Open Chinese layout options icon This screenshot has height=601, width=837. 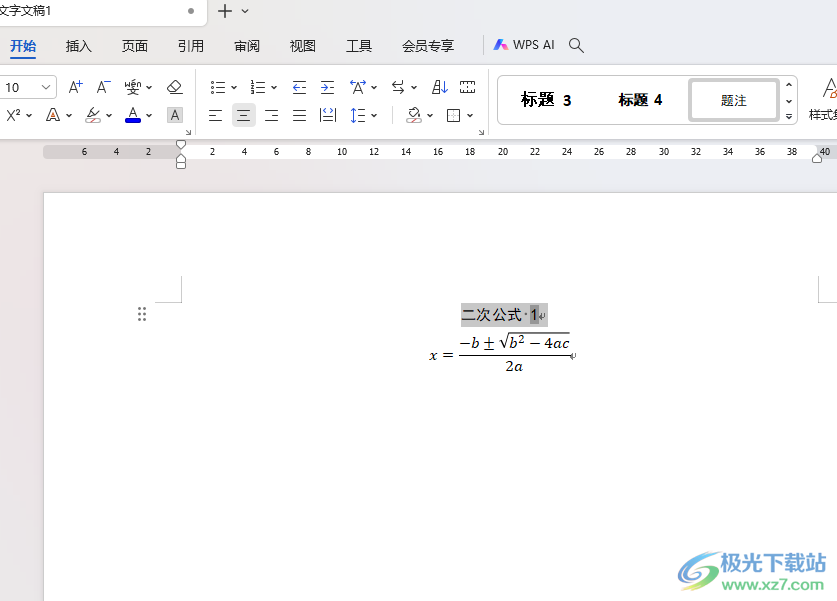point(358,87)
